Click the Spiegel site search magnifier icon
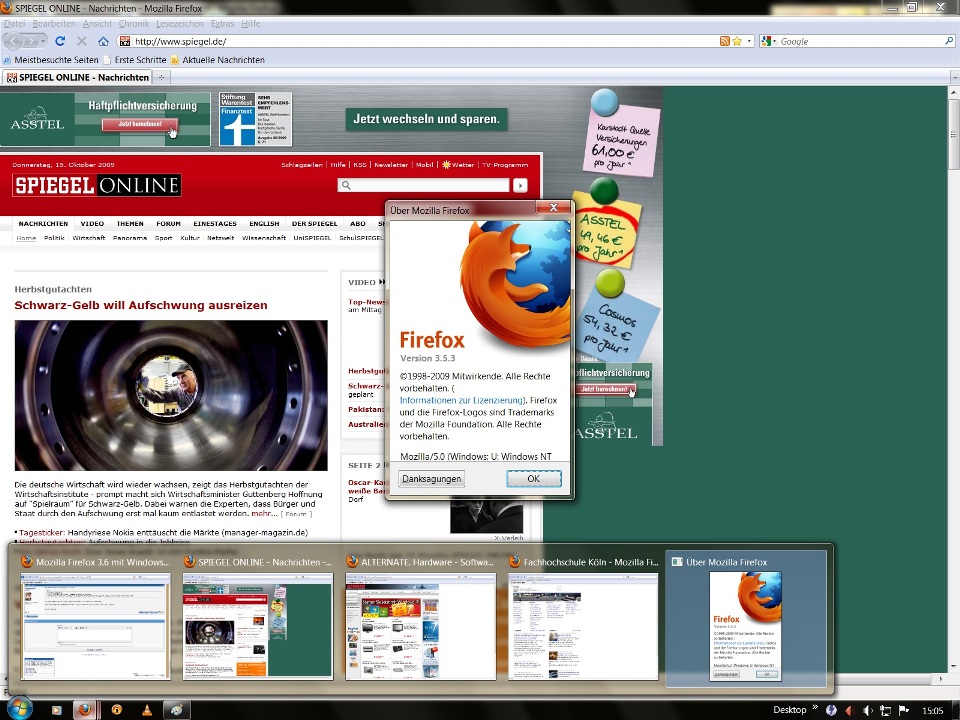The width and height of the screenshot is (960, 720). (347, 185)
